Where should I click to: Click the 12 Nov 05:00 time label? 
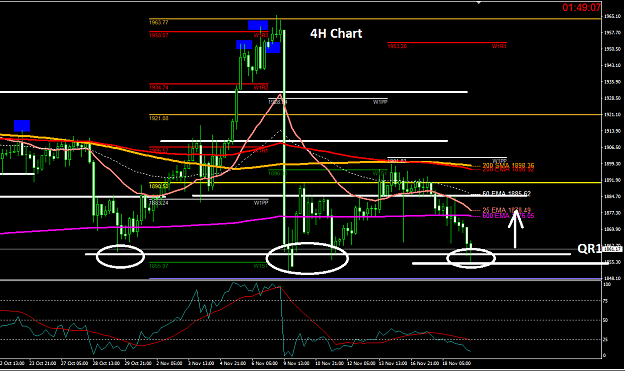(361, 363)
